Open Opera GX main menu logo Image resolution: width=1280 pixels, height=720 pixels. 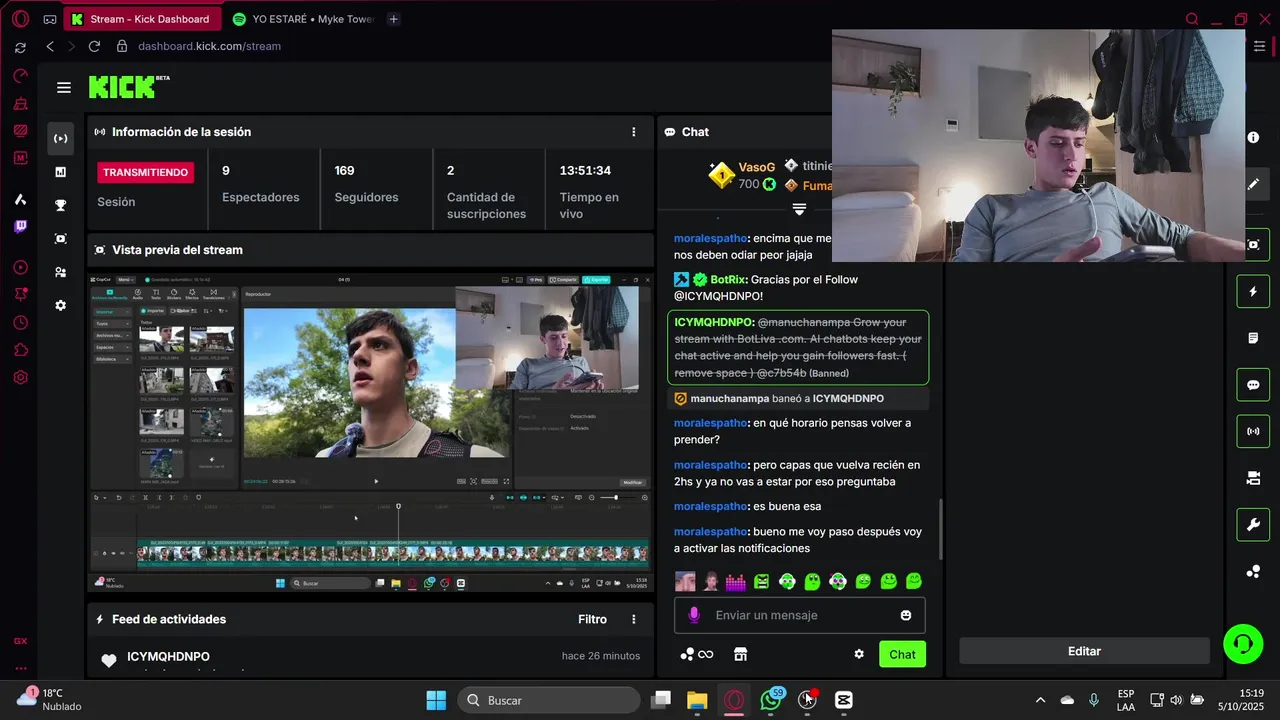[x=20, y=19]
